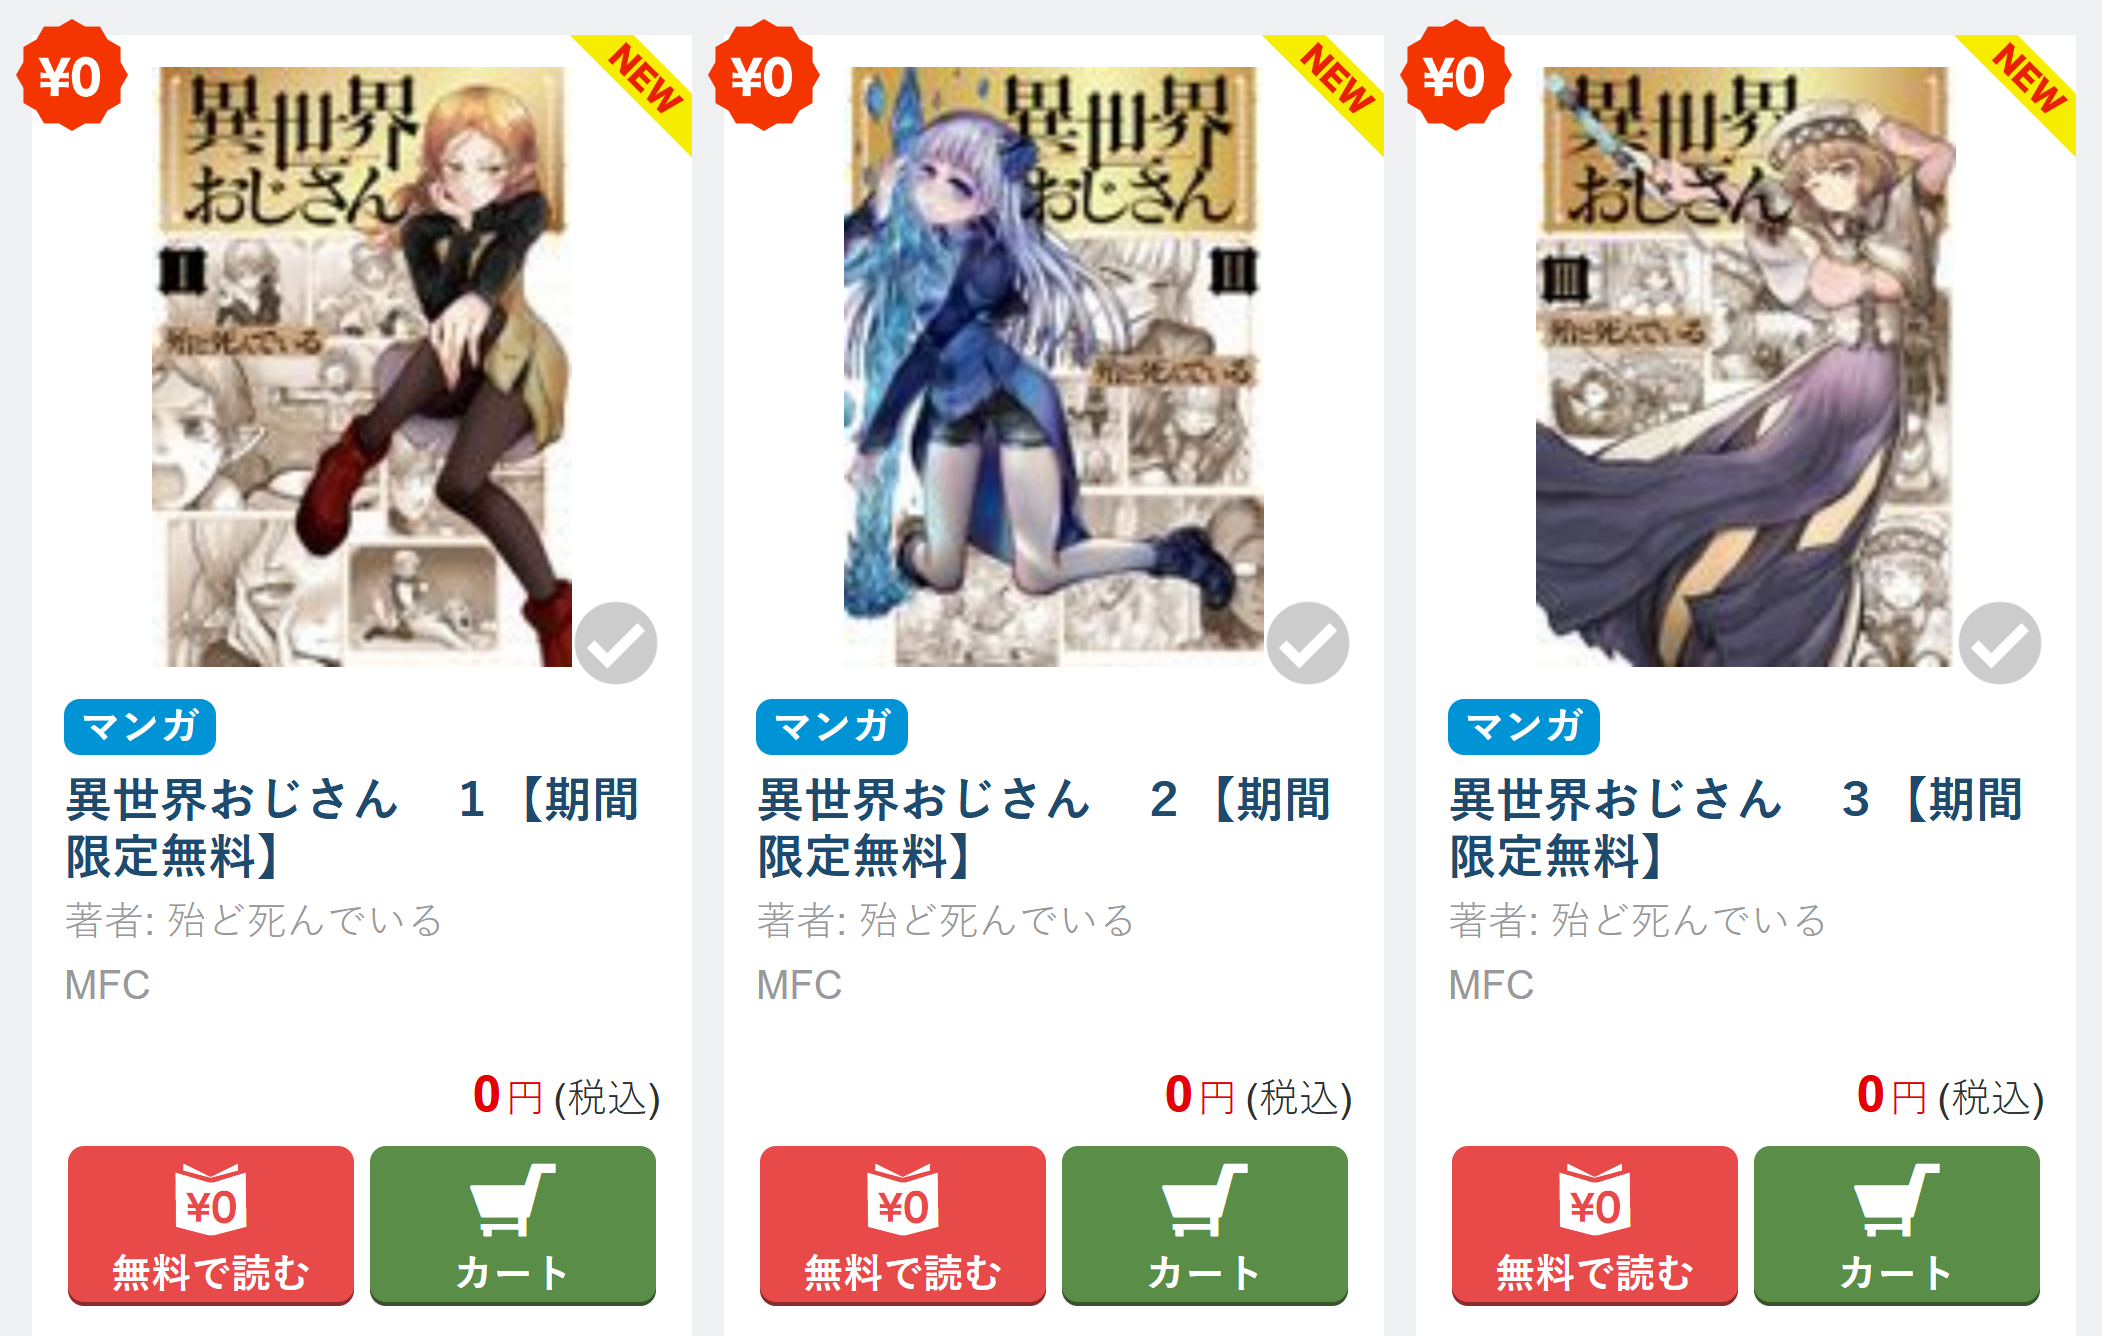The height and width of the screenshot is (1336, 2102).
Task: Add volume 1 to cart with カート button
Action: coord(513,1225)
